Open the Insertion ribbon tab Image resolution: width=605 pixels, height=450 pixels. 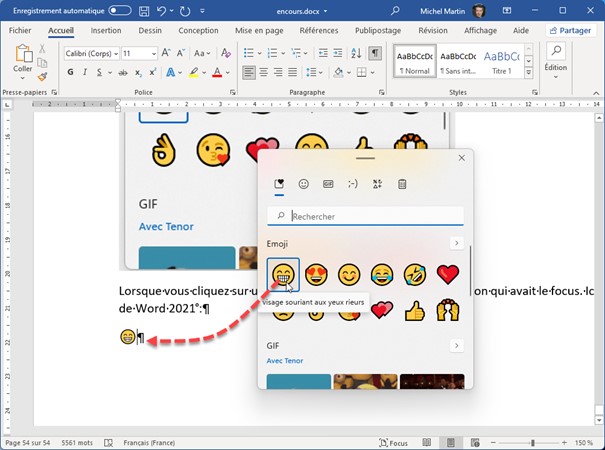click(106, 31)
